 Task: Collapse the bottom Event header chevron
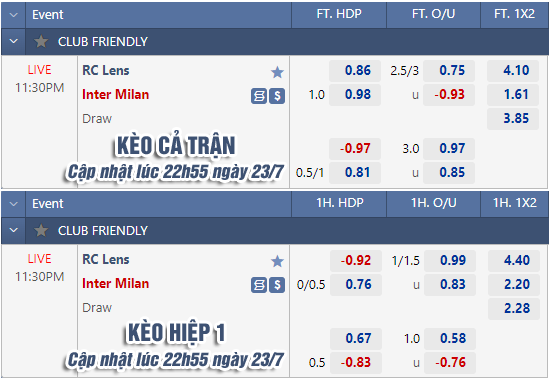coord(13,204)
